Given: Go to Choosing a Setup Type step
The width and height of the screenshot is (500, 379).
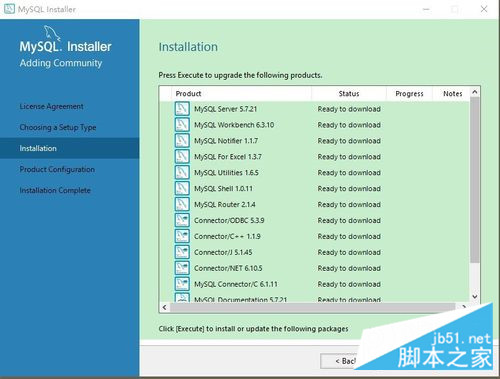Looking at the screenshot, I should (58, 127).
